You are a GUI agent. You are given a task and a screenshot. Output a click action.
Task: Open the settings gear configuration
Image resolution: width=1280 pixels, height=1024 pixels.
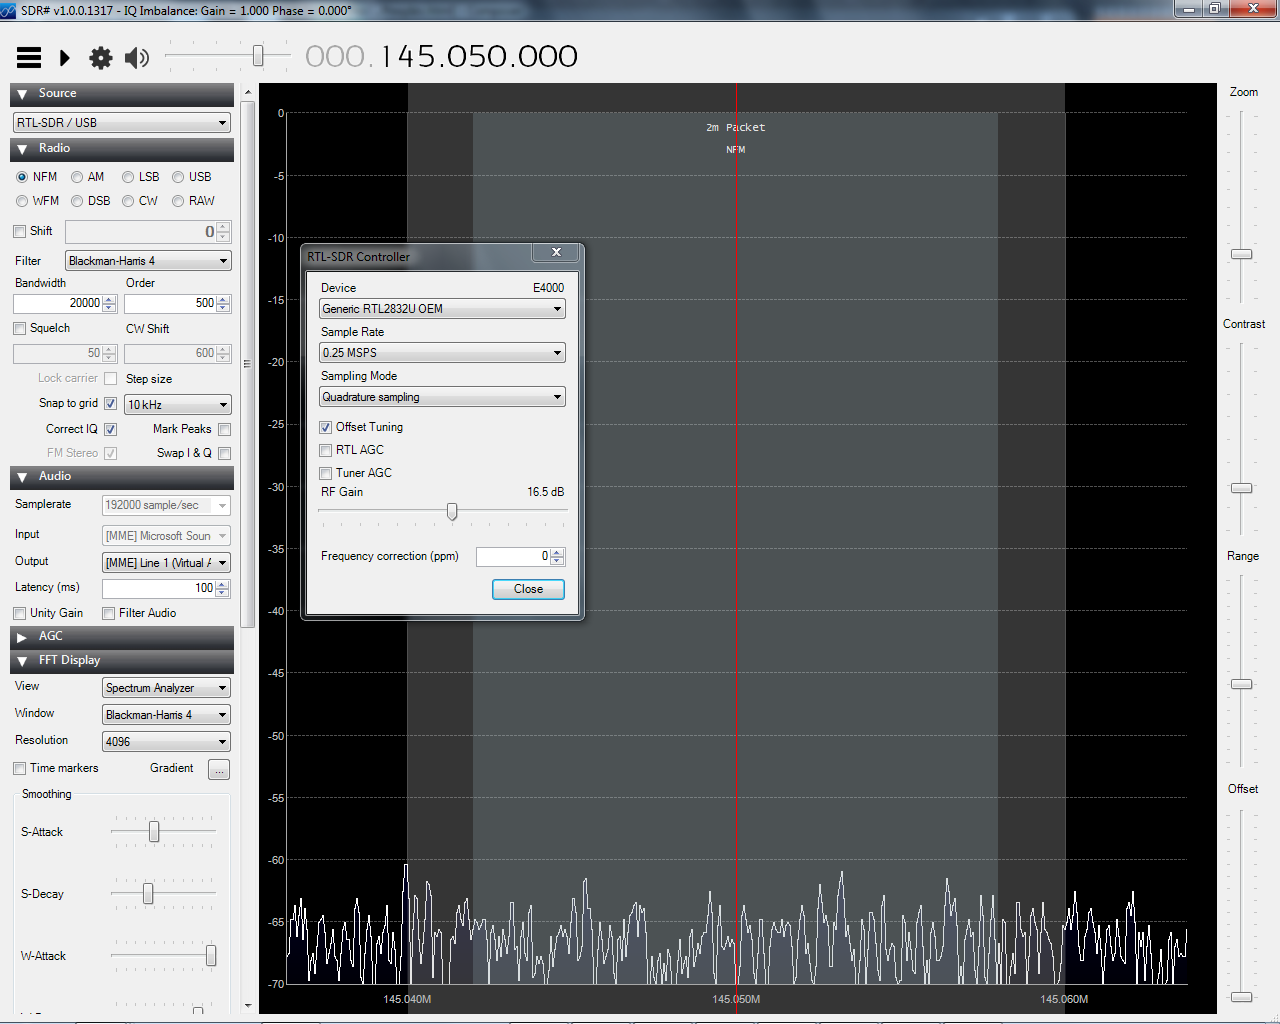coord(101,58)
